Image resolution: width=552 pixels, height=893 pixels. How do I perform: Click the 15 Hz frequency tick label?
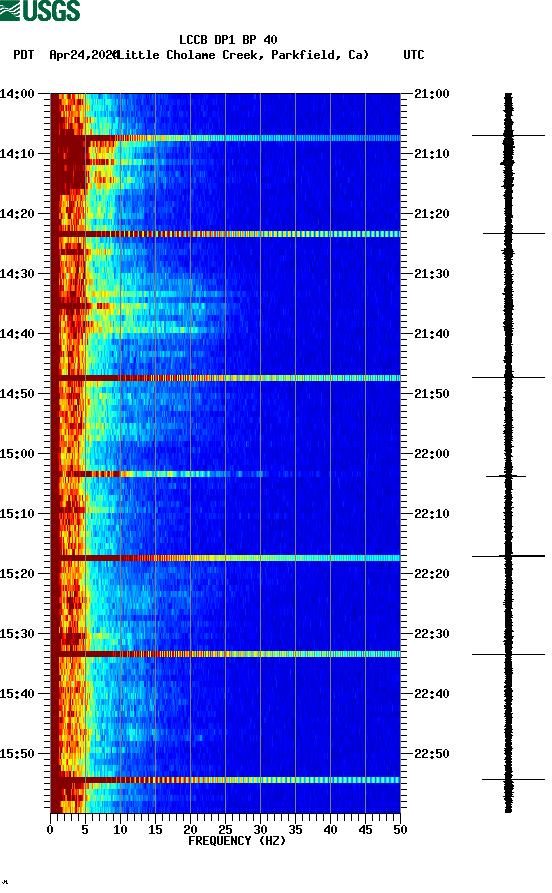point(155,830)
